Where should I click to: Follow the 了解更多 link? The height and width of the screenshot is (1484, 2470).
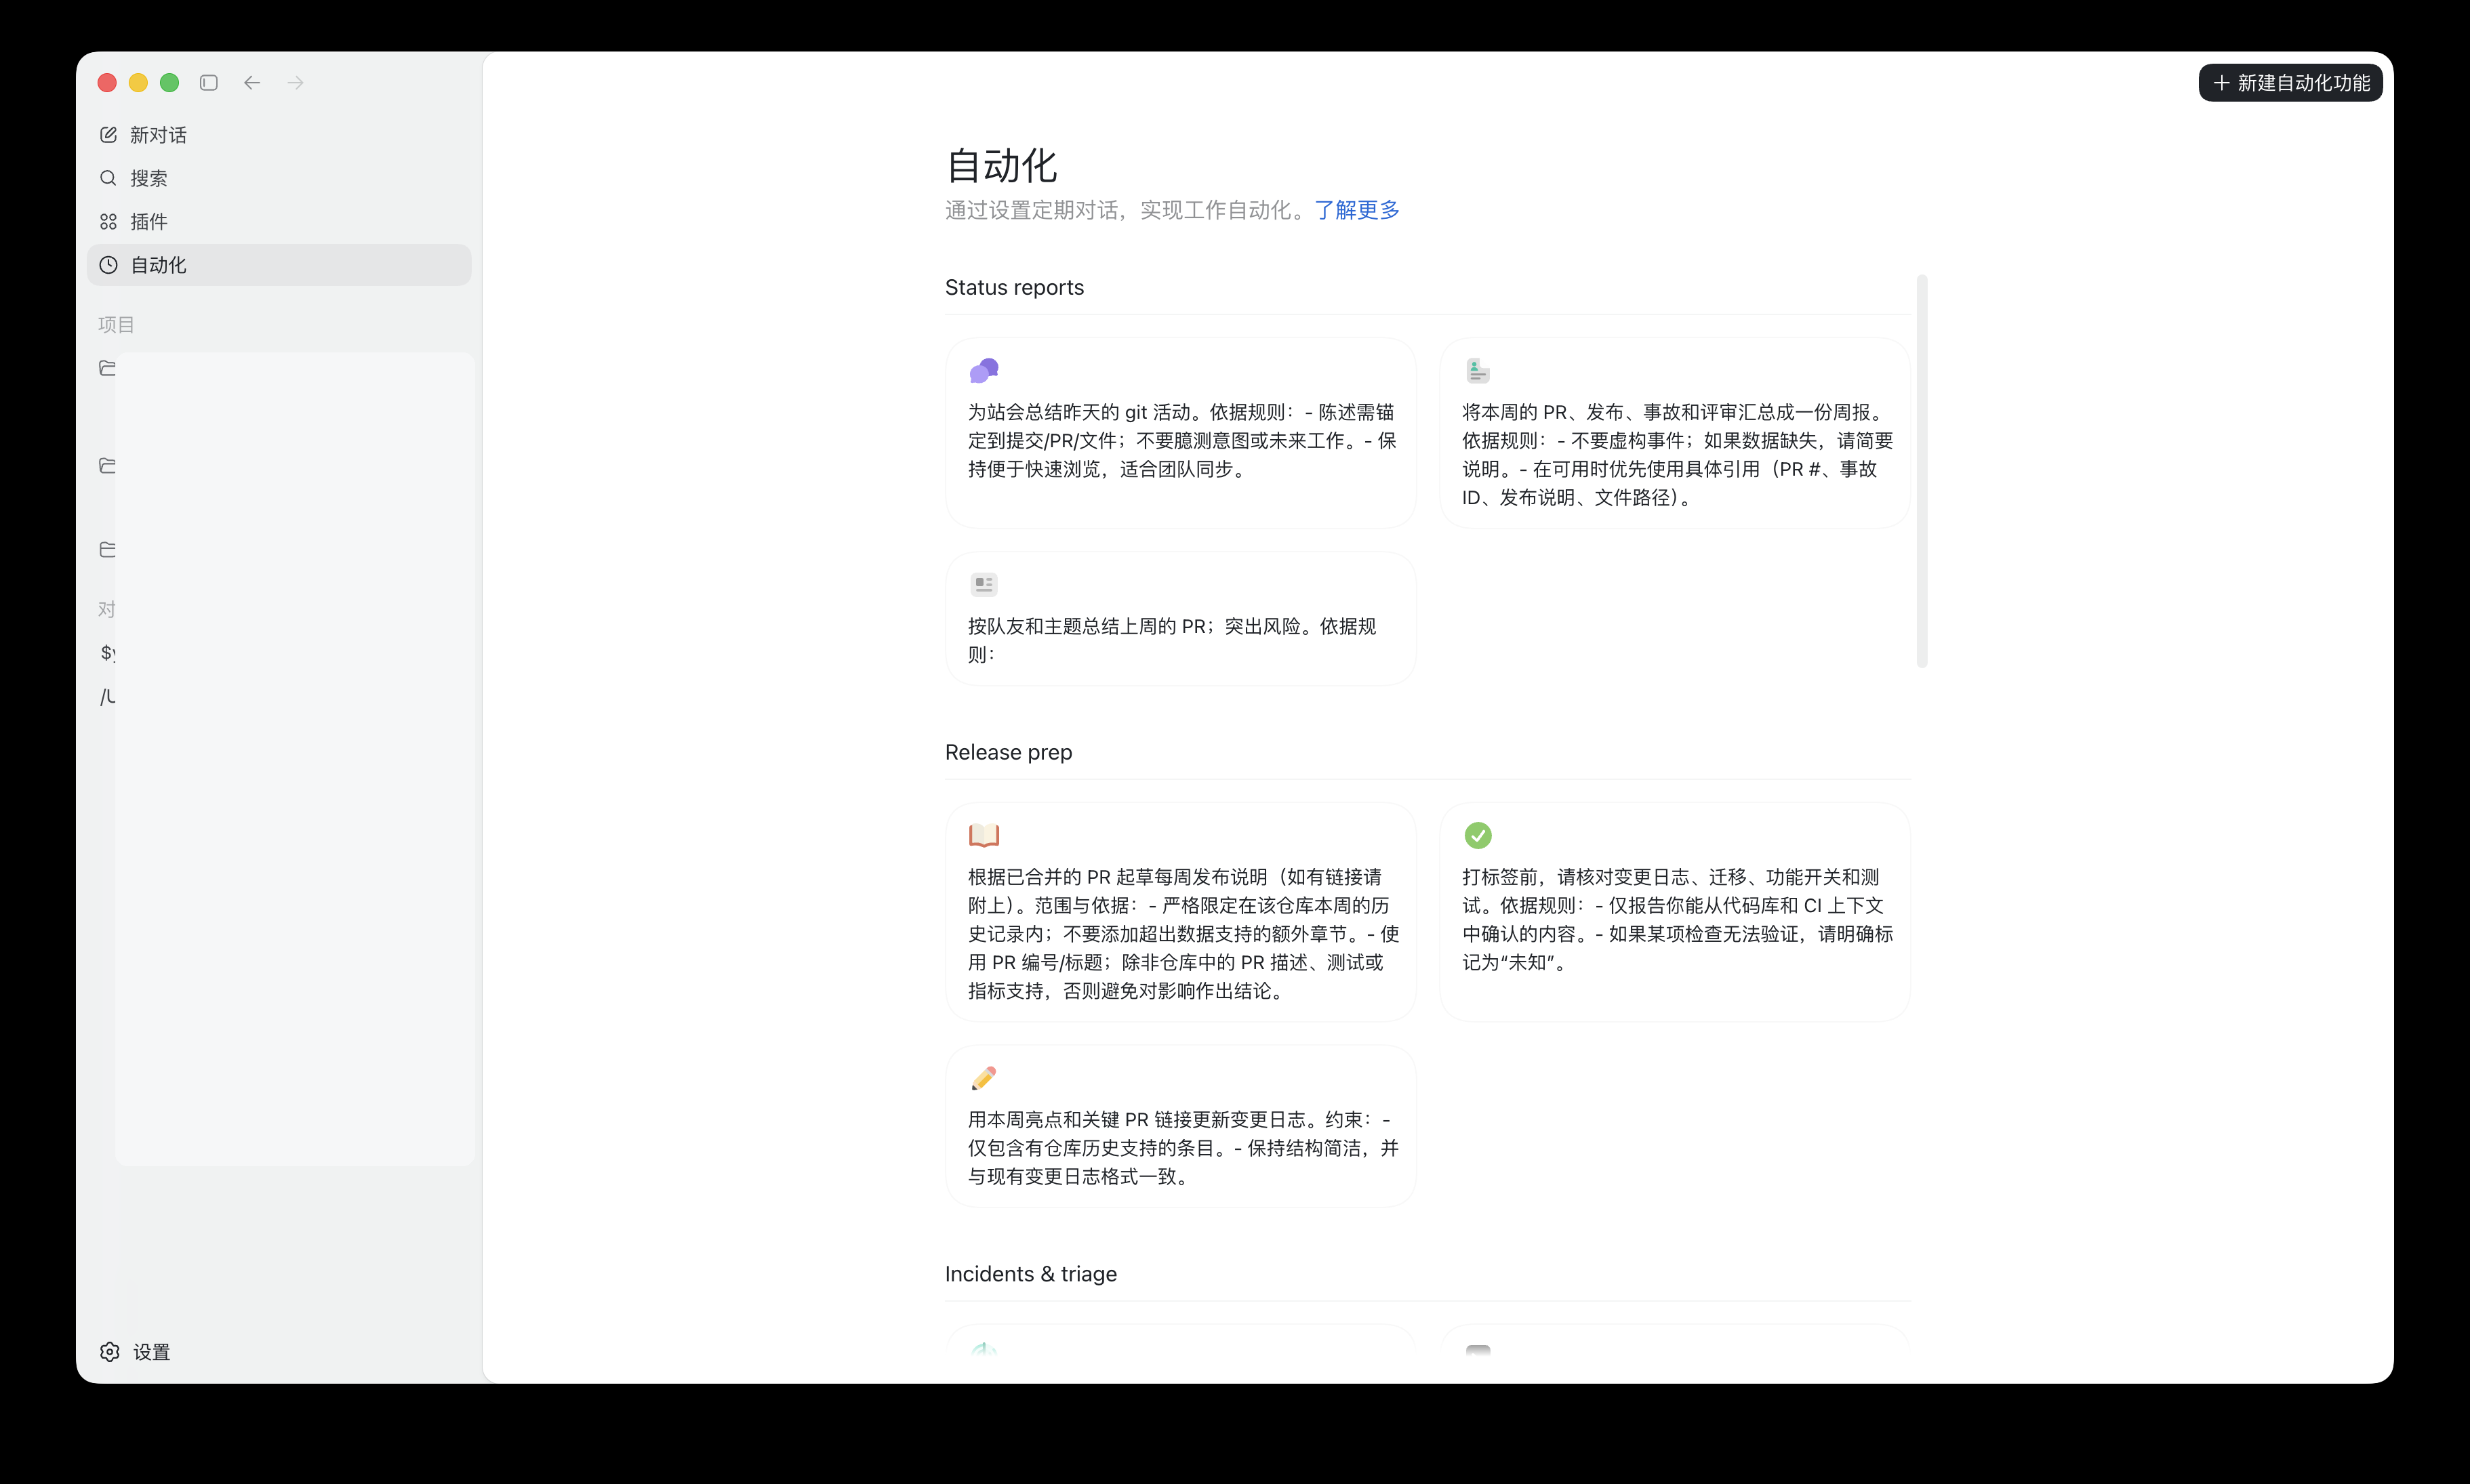click(1356, 210)
